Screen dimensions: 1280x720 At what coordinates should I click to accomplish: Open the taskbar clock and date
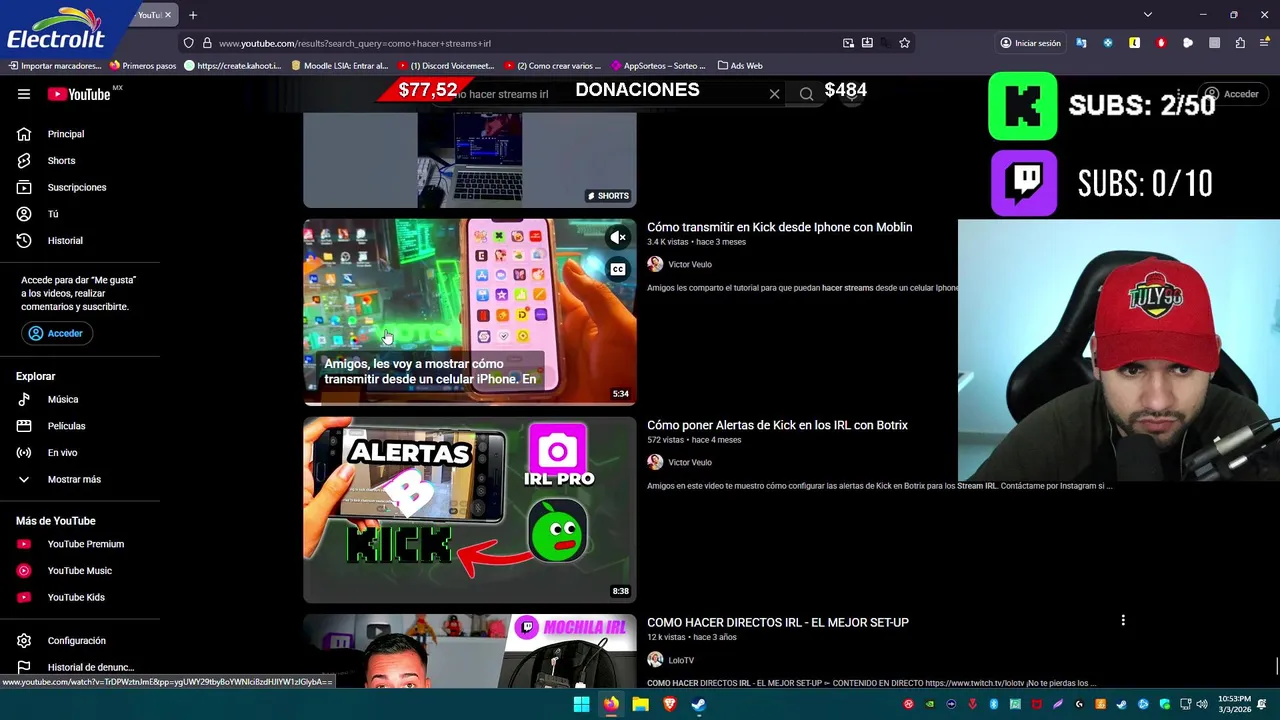[x=1234, y=704]
